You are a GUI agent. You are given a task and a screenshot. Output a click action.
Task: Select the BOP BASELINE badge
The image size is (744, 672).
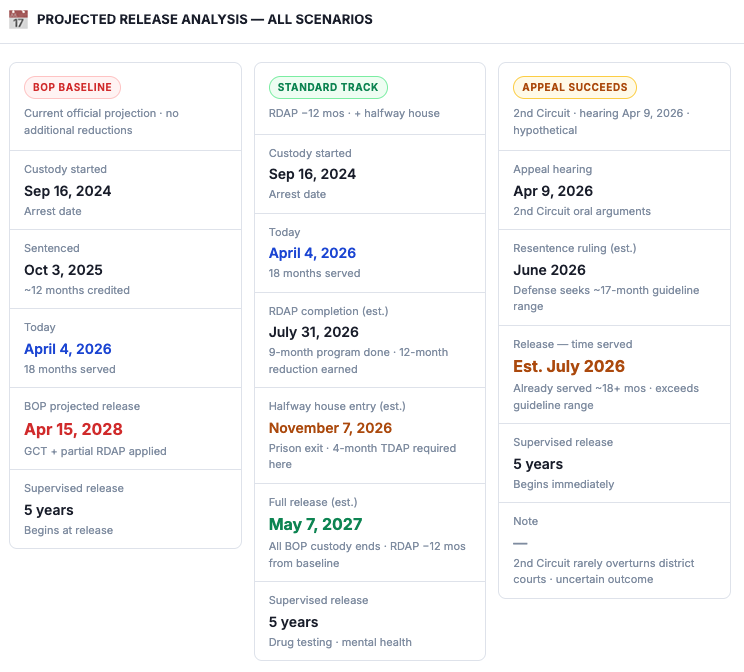tap(72, 87)
